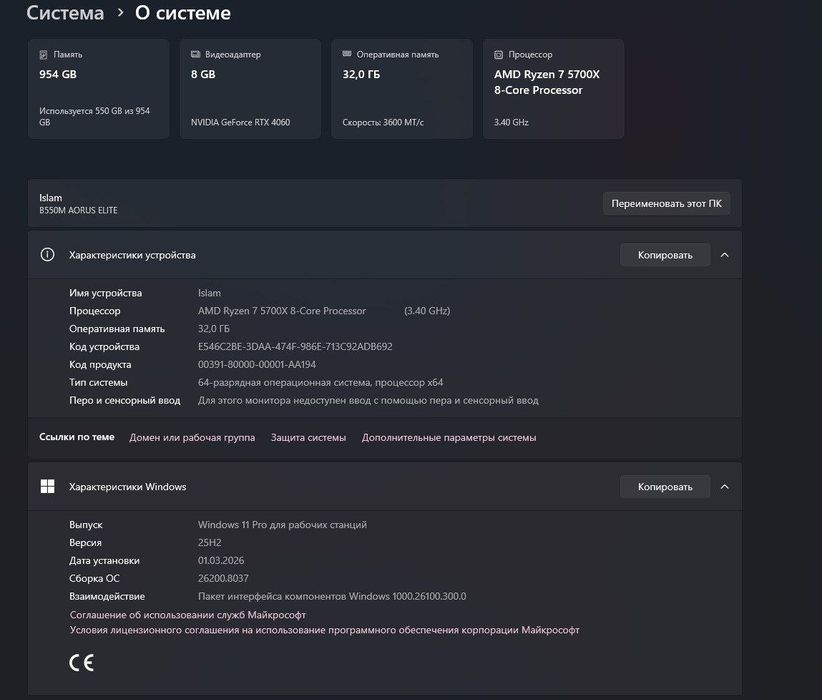822x700 pixels.
Task: Click the Windows logo icon
Action: (47, 487)
